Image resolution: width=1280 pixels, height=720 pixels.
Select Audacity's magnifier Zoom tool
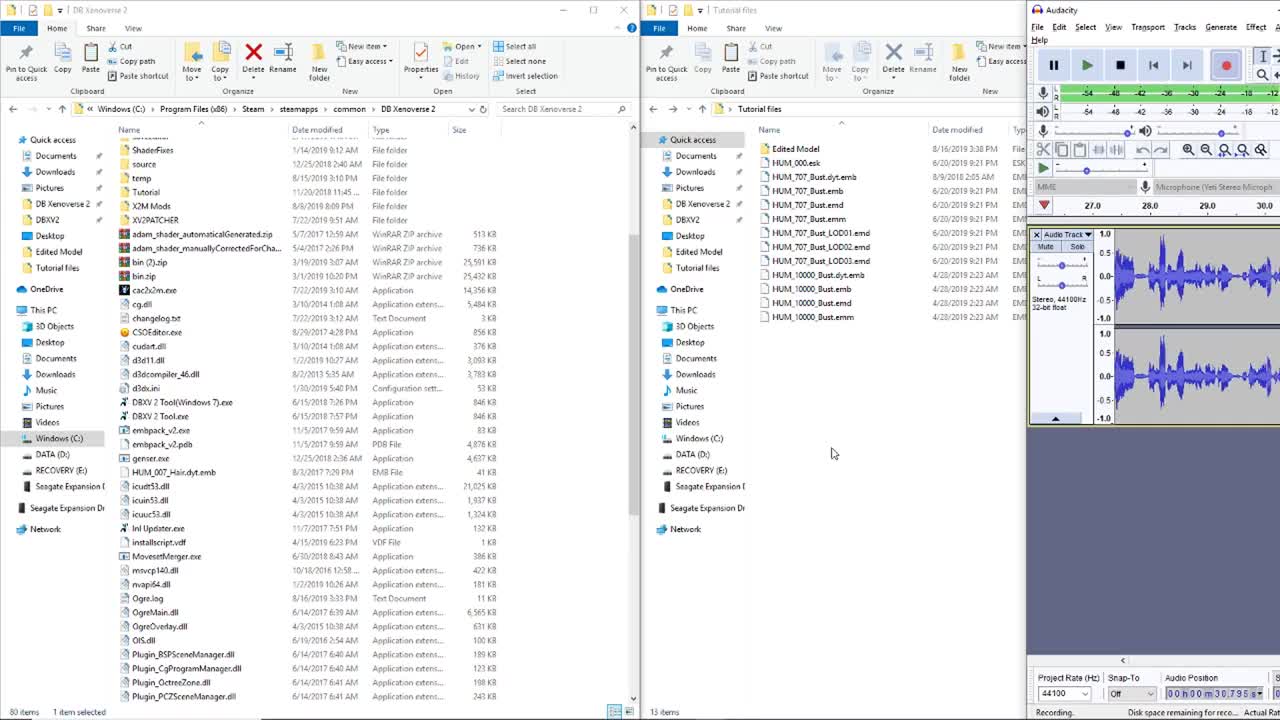tap(1263, 75)
